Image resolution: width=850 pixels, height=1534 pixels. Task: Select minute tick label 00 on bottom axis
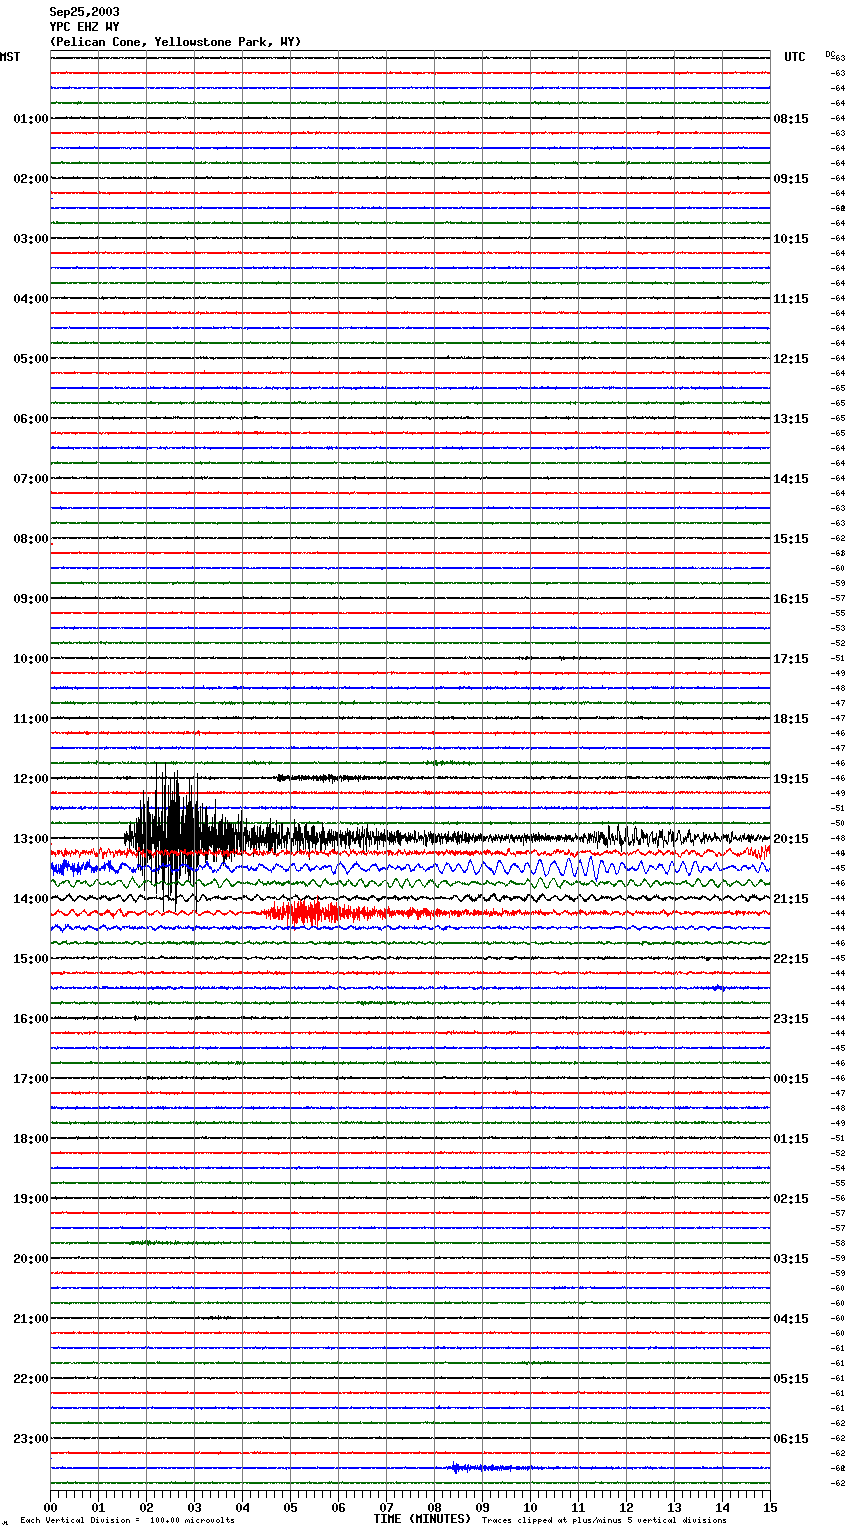coord(50,1507)
